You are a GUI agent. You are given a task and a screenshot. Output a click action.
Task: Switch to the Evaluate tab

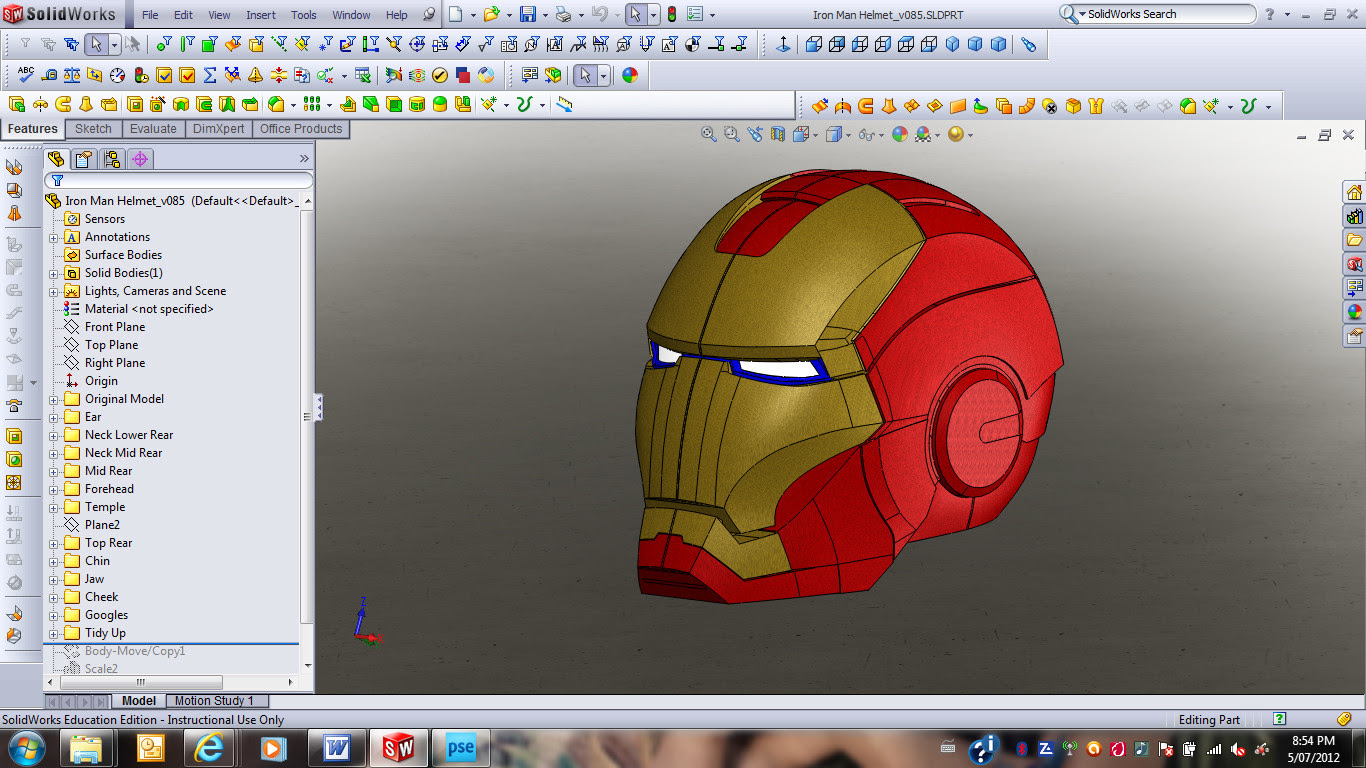[x=153, y=129]
